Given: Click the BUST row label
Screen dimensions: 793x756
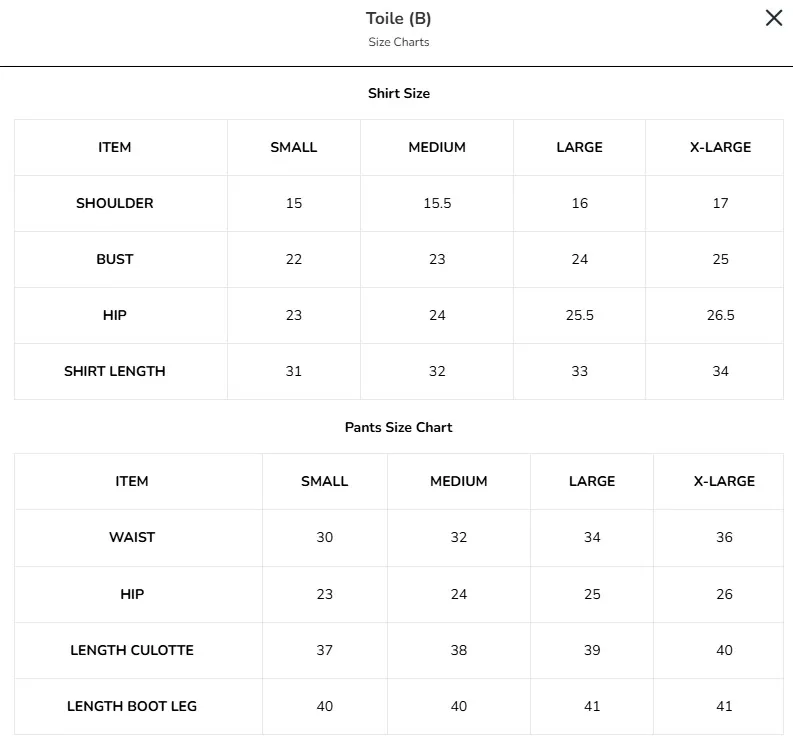Looking at the screenshot, I should 114,259.
